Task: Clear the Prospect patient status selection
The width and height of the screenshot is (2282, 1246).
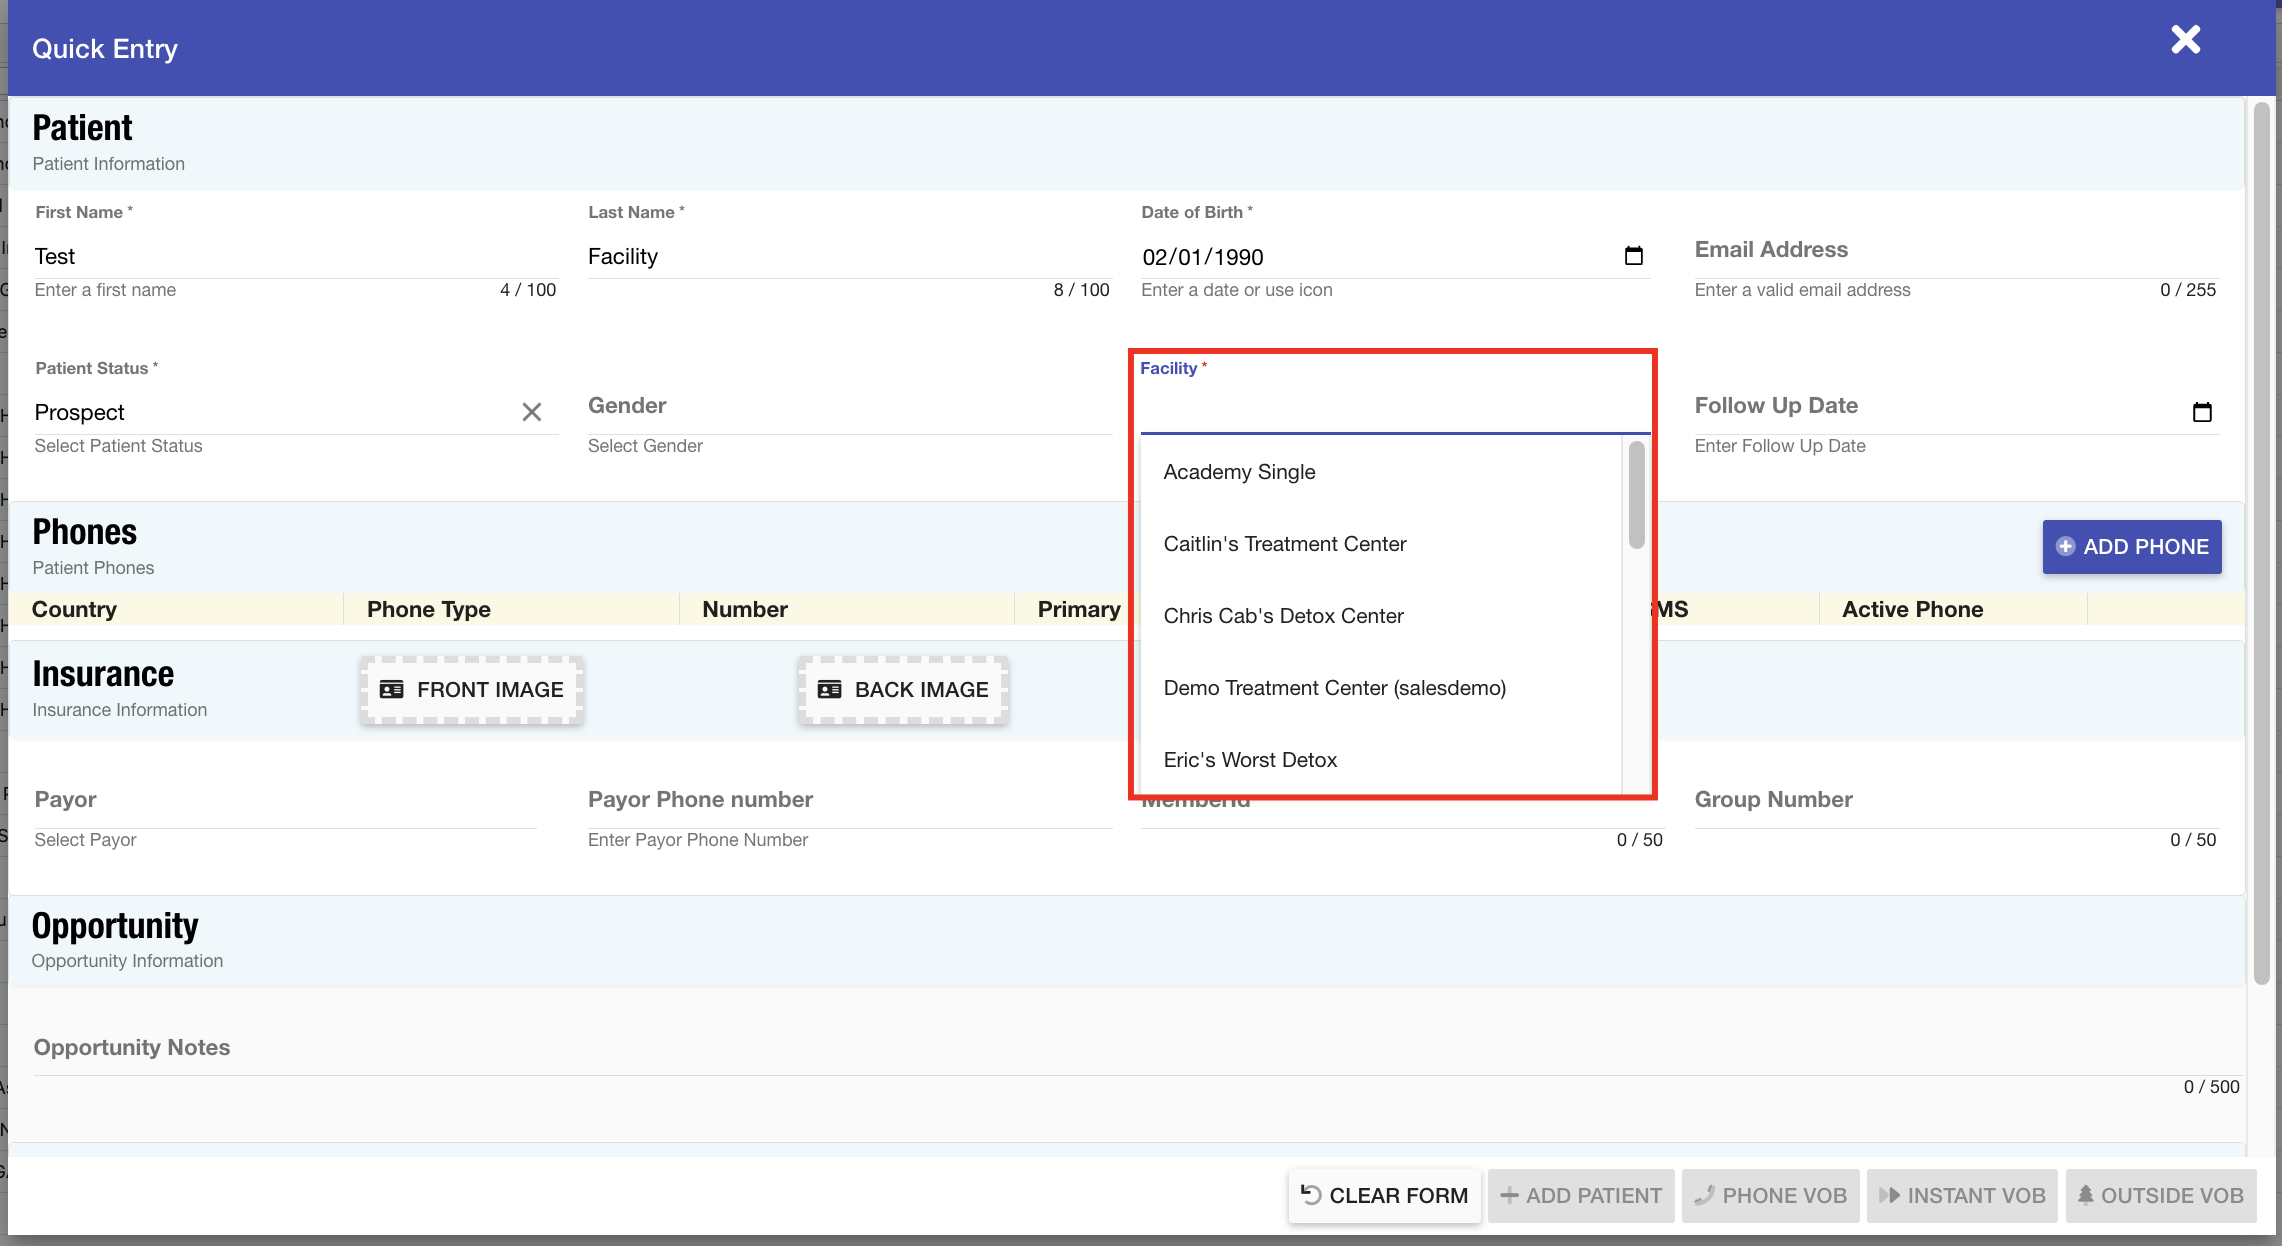Action: (531, 412)
